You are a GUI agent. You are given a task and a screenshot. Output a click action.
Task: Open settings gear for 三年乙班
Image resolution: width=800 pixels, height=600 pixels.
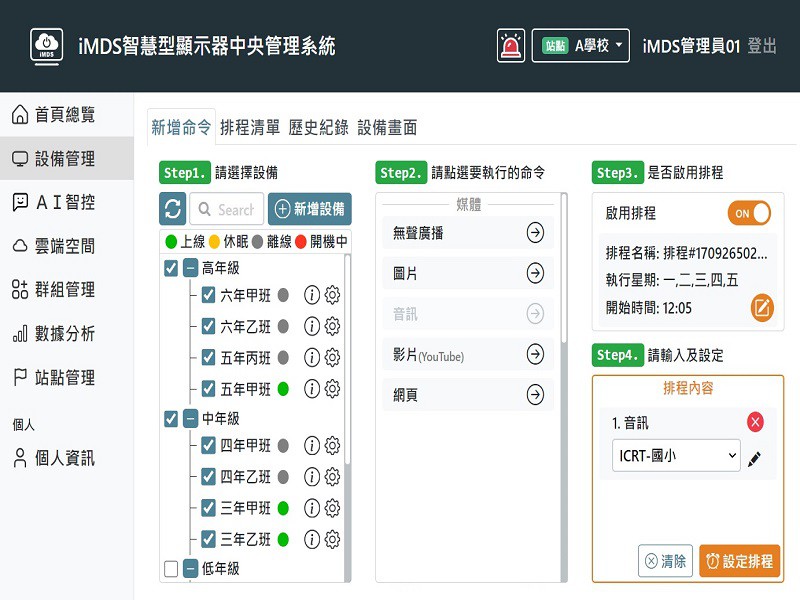(333, 539)
